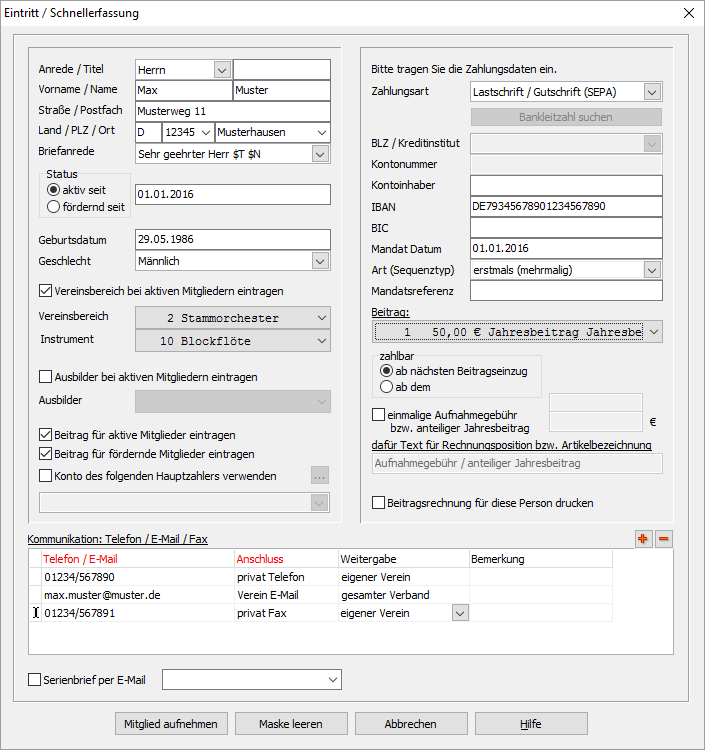The image size is (705, 750).
Task: Click the 'Mitglied aufnehmen' button
Action: click(170, 724)
